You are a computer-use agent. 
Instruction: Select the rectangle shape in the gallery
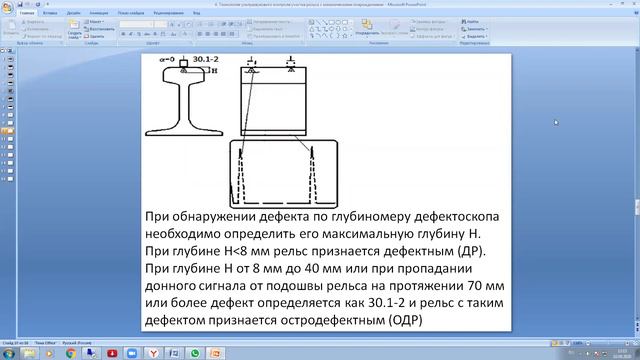[x=331, y=22]
